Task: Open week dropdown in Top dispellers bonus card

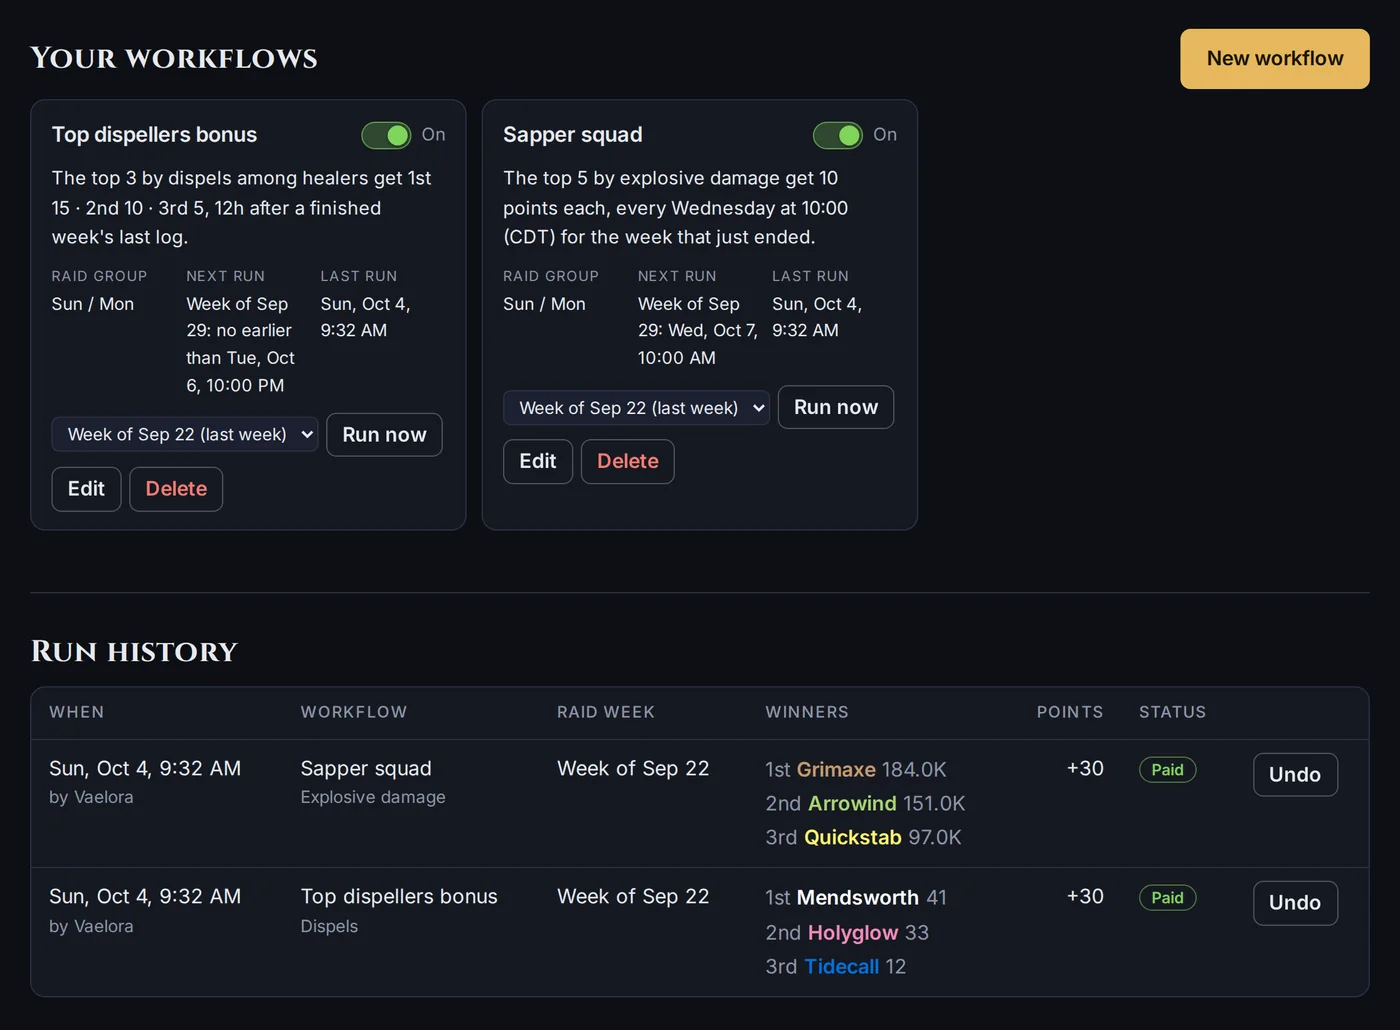Action: pyautogui.click(x=185, y=434)
